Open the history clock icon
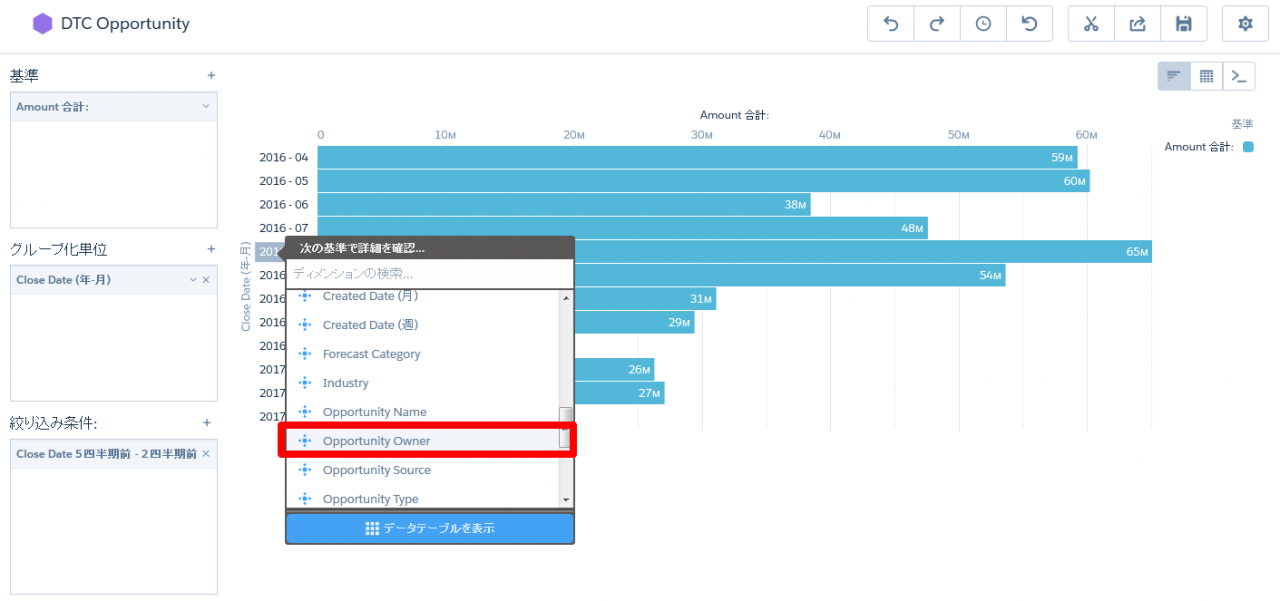Screen dimensions: 1280x601 pos(983,24)
